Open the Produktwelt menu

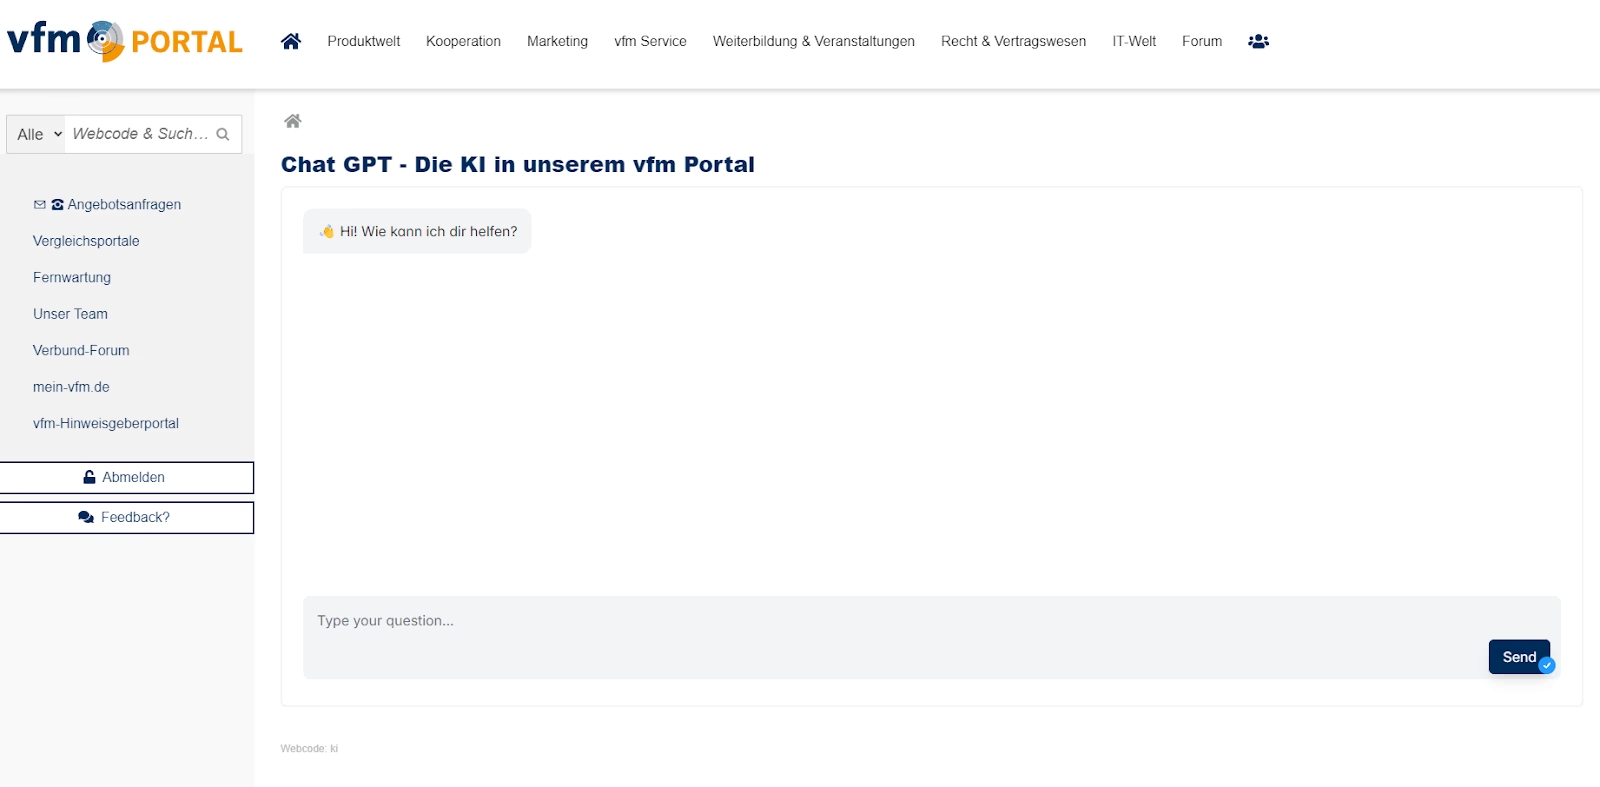(363, 41)
